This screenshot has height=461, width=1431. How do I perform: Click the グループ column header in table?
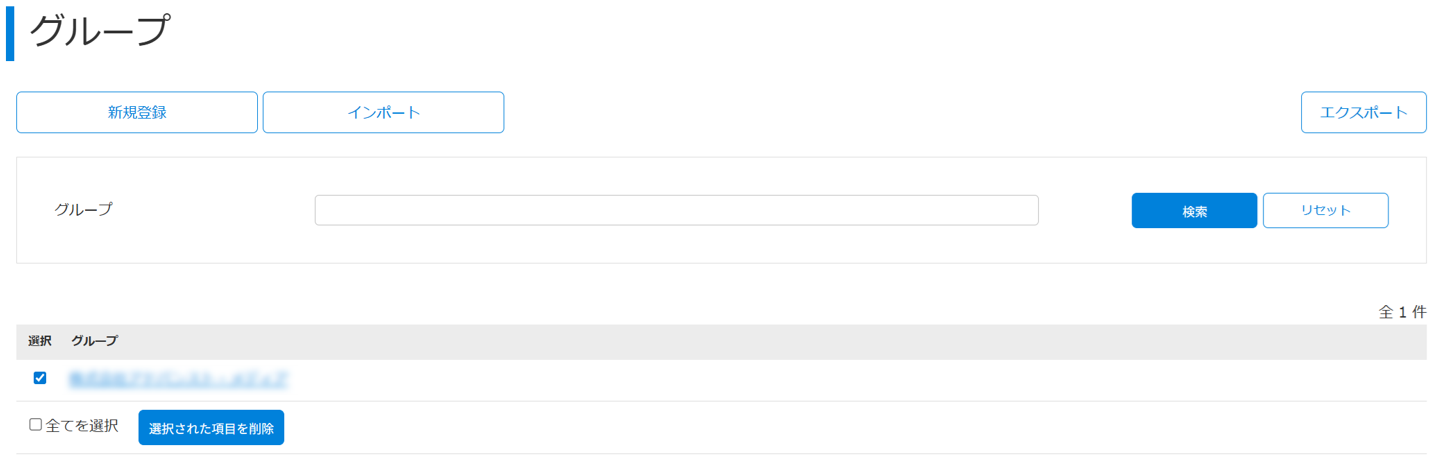[94, 341]
